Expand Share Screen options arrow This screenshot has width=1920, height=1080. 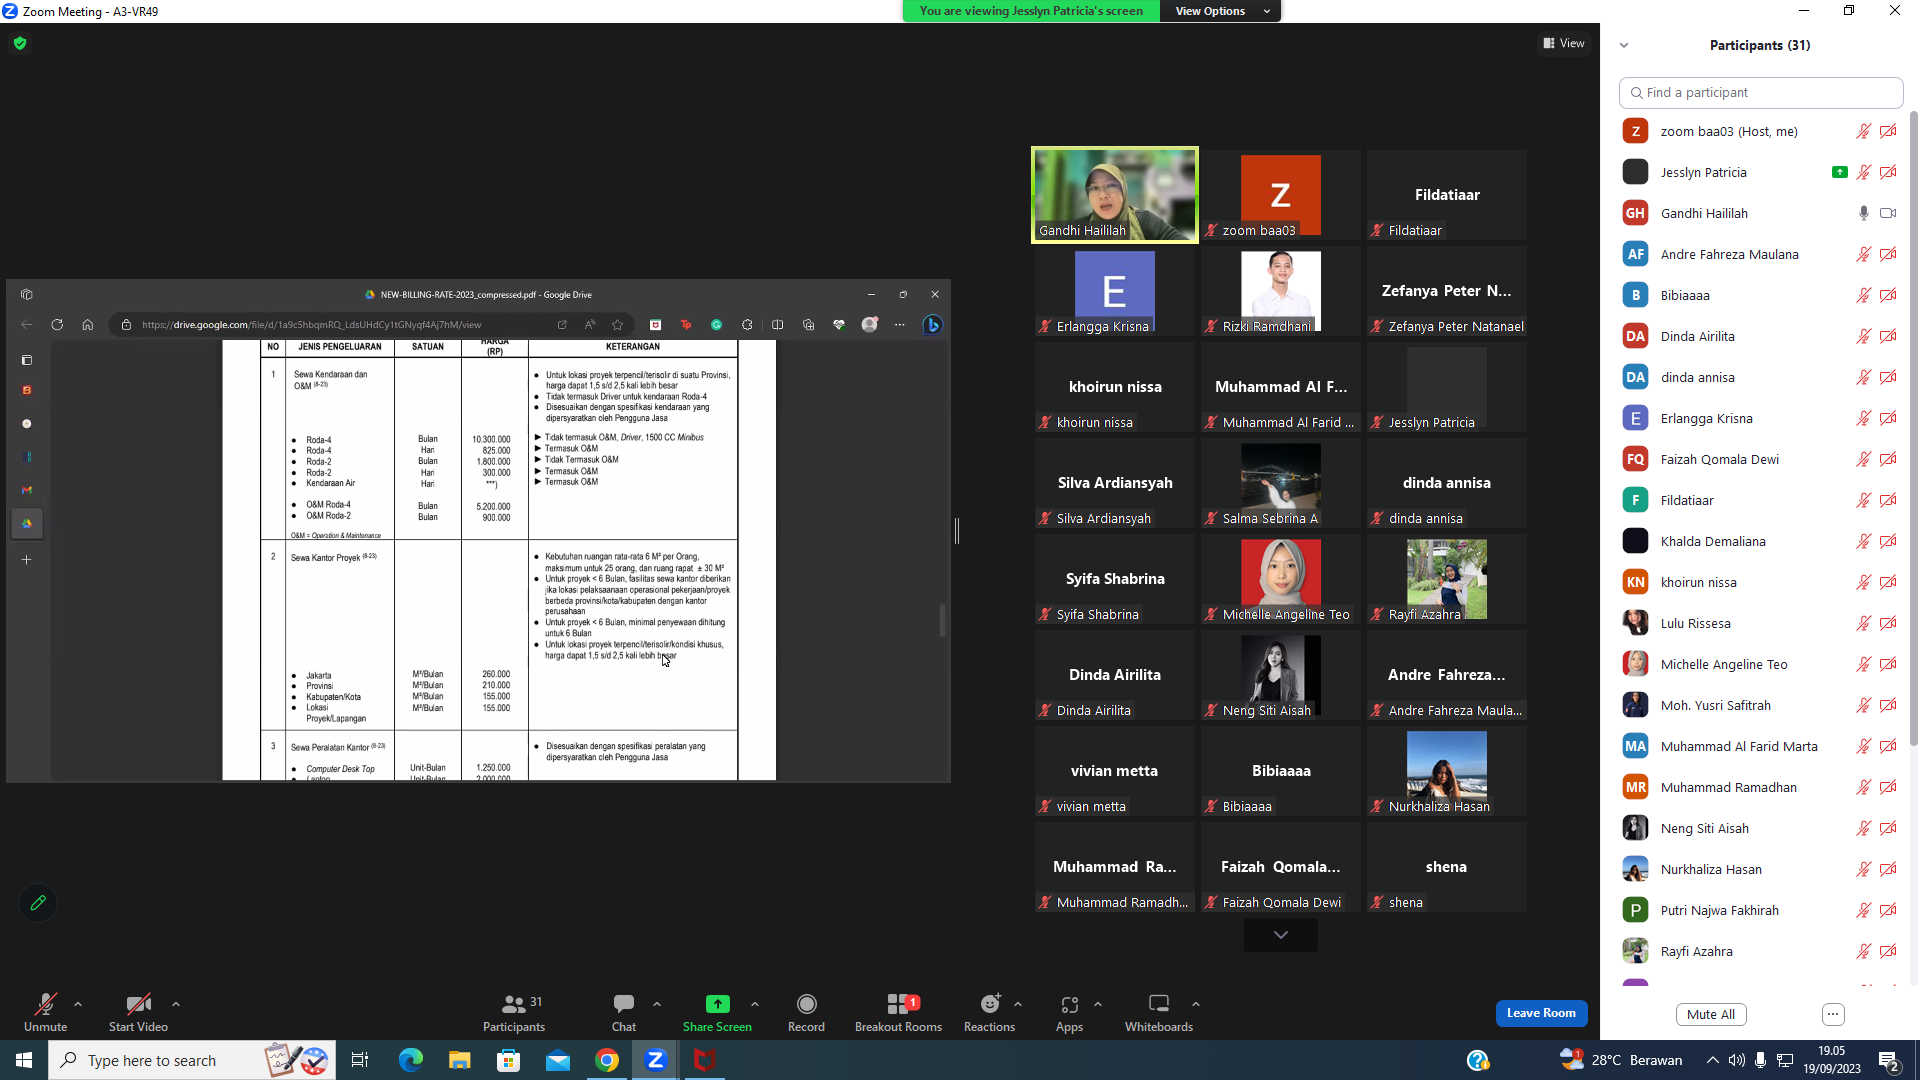click(x=755, y=1004)
